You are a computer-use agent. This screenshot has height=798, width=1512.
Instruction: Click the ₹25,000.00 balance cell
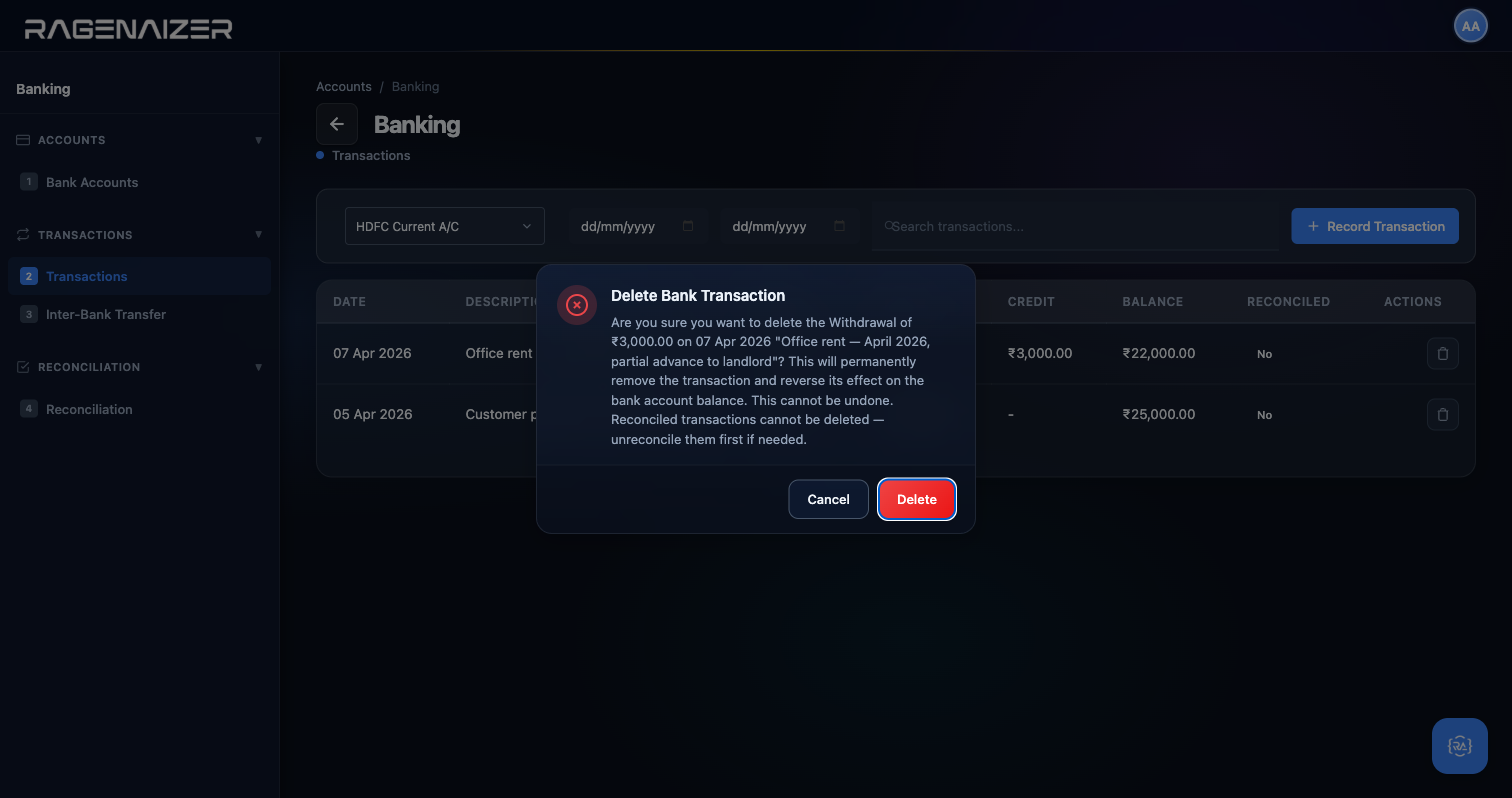tap(1158, 414)
